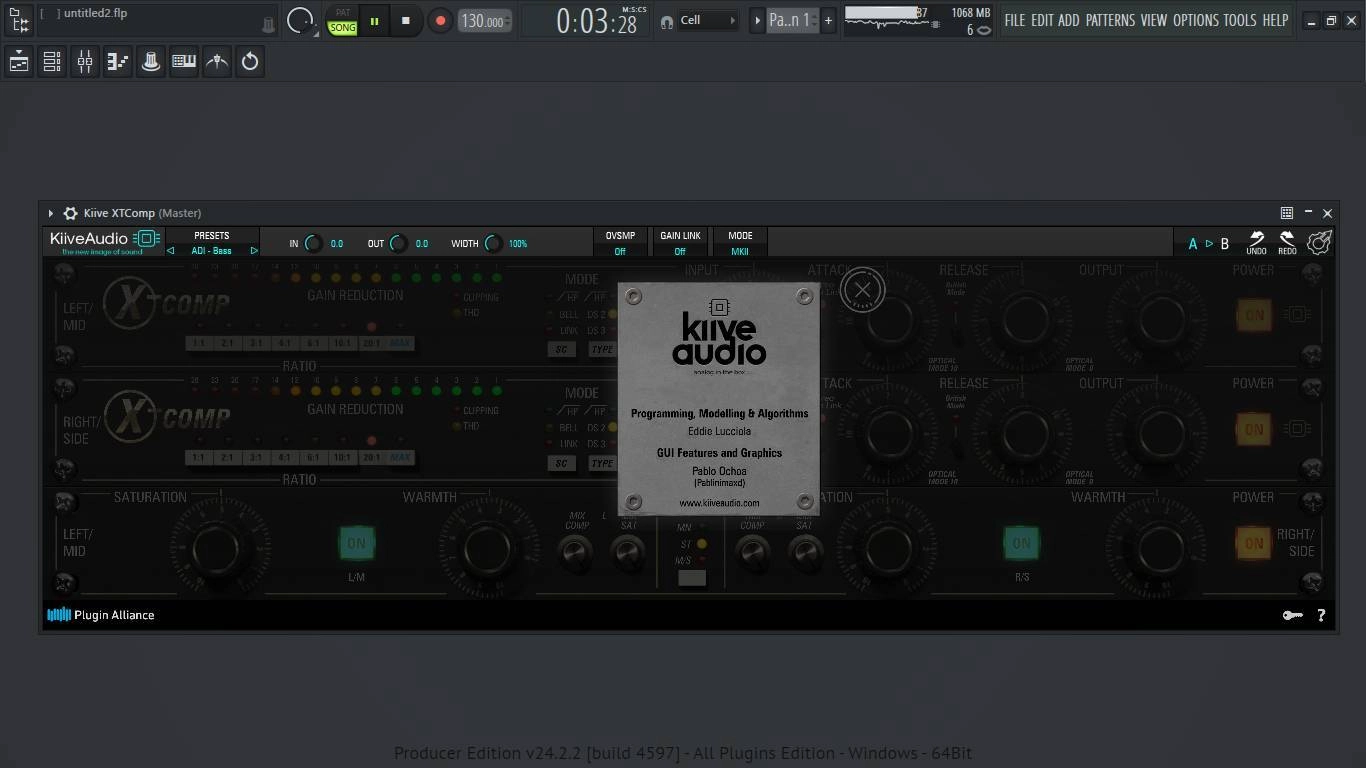Screen dimensions: 1366x768
Task: Click the Redo arrow in XTComp
Action: coord(1287,243)
